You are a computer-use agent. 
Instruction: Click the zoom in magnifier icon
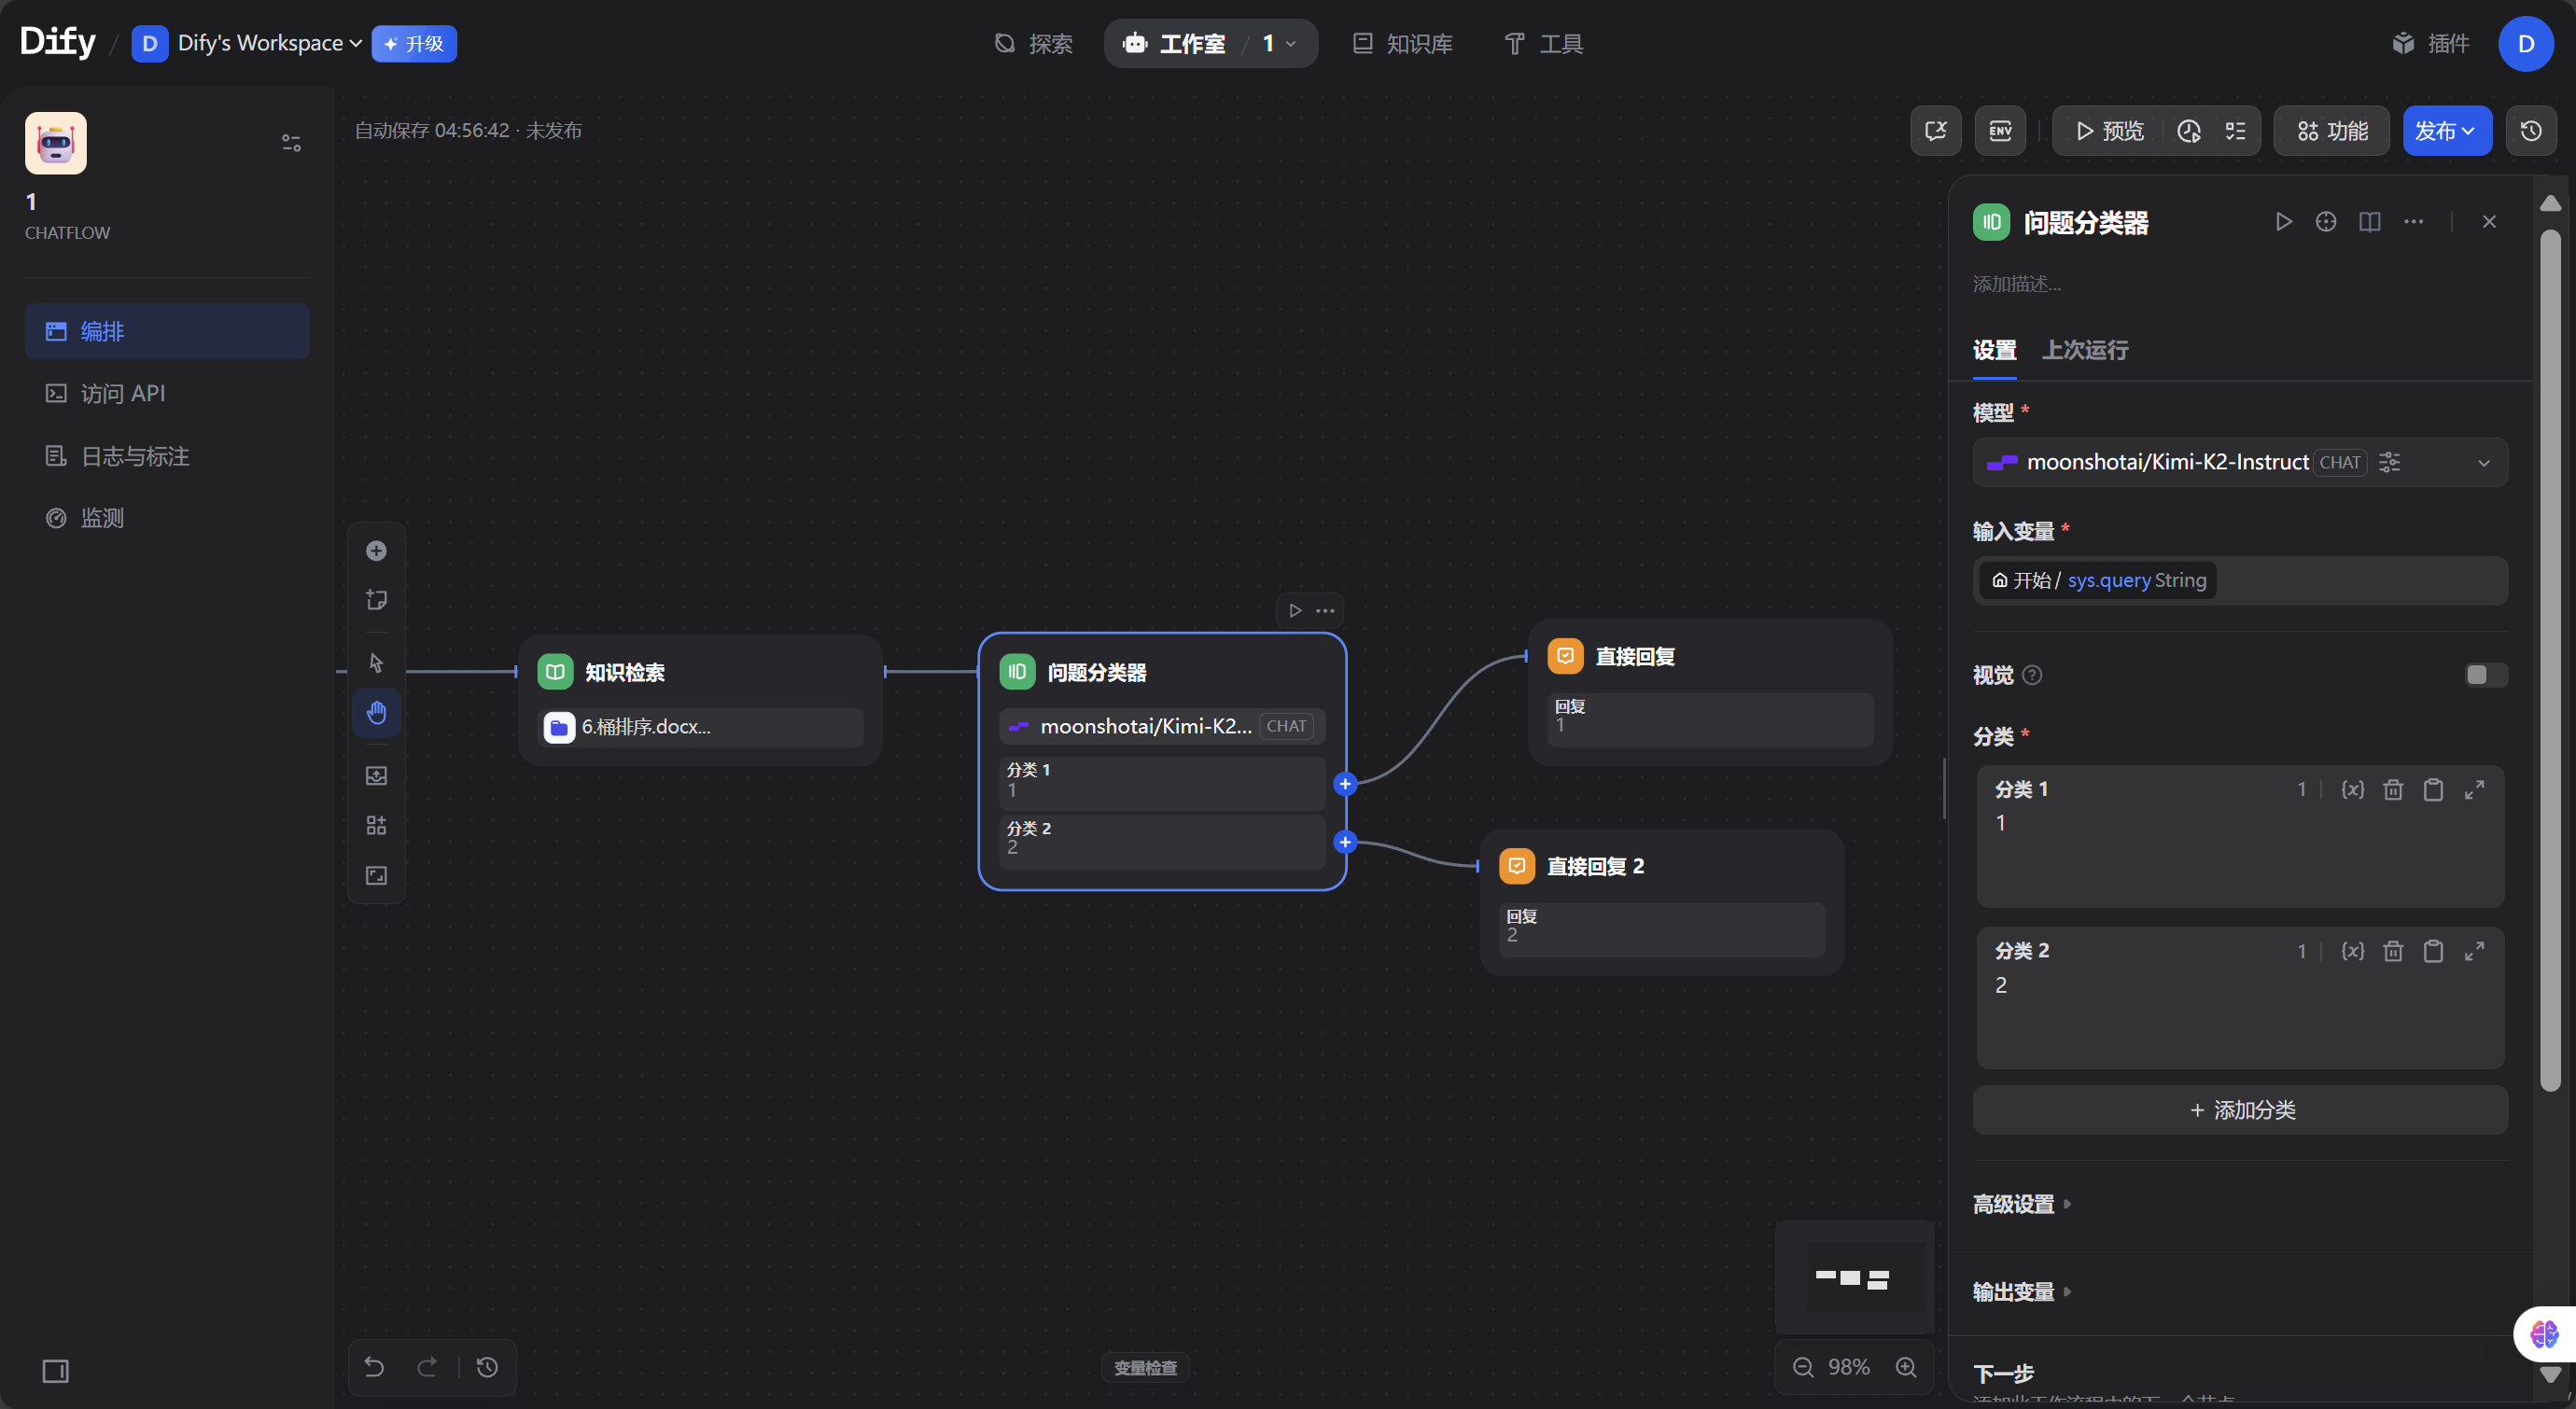point(1906,1367)
